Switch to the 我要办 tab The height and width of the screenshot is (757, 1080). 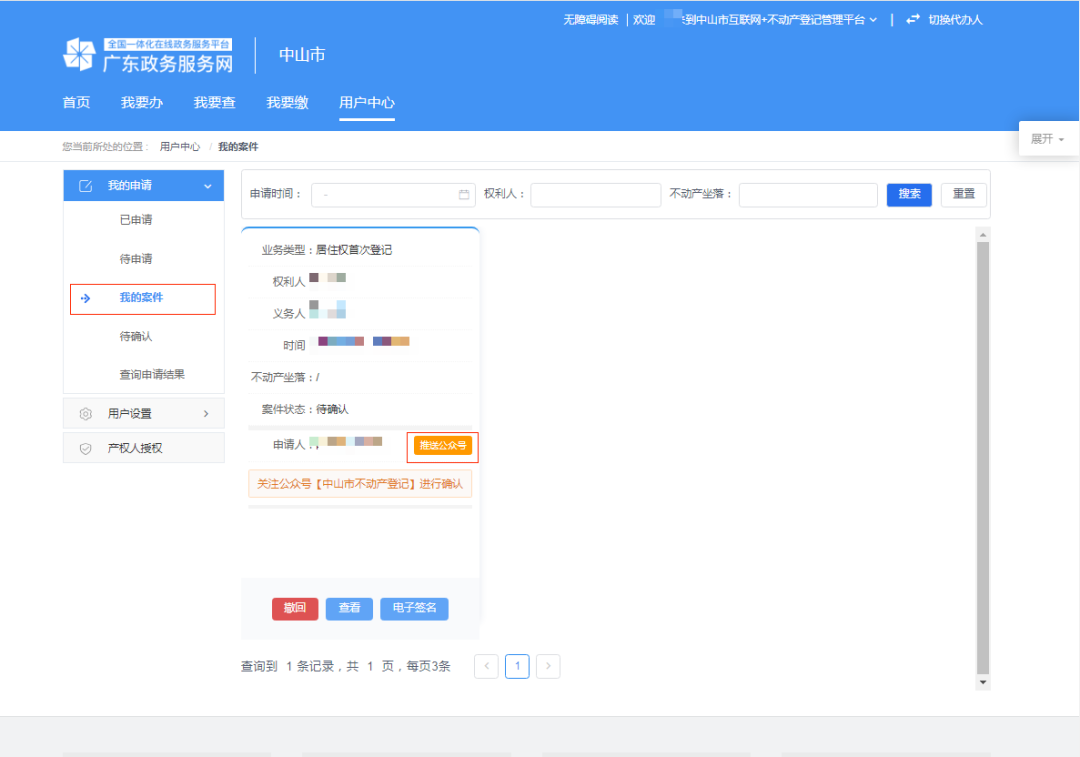[x=141, y=102]
